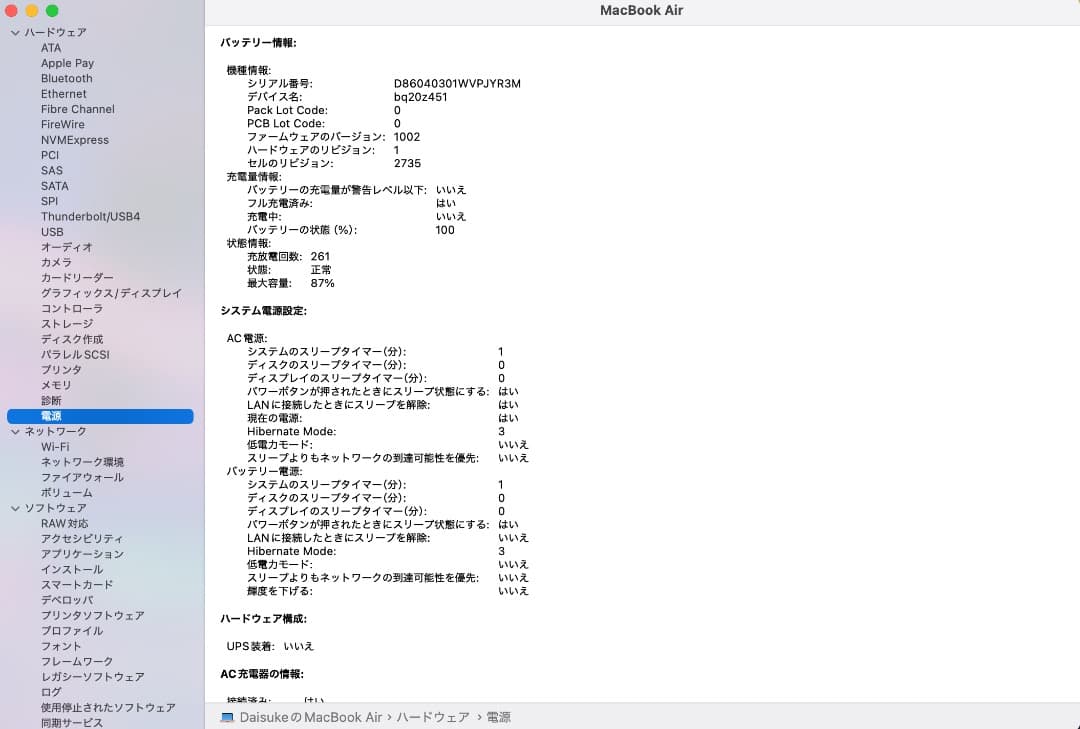View ストレージ device information
This screenshot has width=1080, height=729.
tap(66, 323)
